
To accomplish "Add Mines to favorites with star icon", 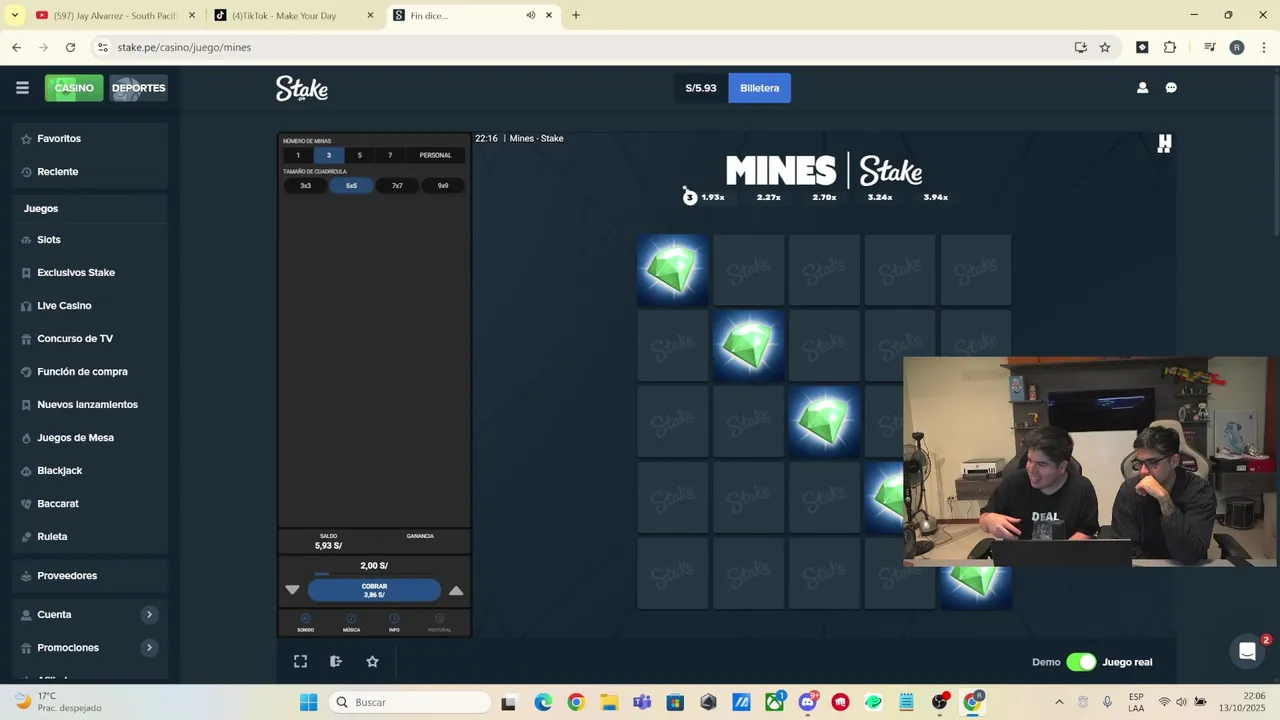I will (372, 661).
